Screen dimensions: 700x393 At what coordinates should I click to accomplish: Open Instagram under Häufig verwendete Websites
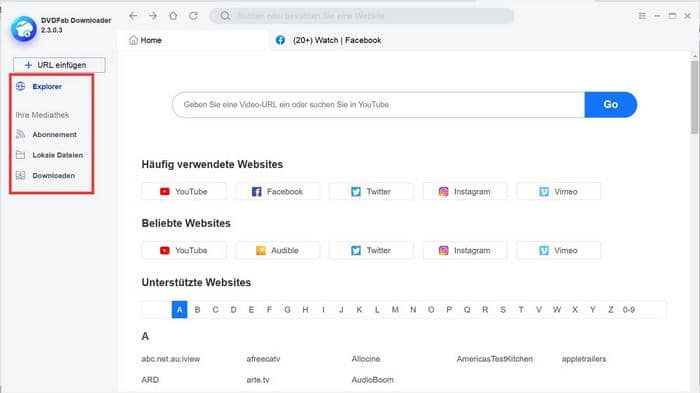[x=465, y=191]
